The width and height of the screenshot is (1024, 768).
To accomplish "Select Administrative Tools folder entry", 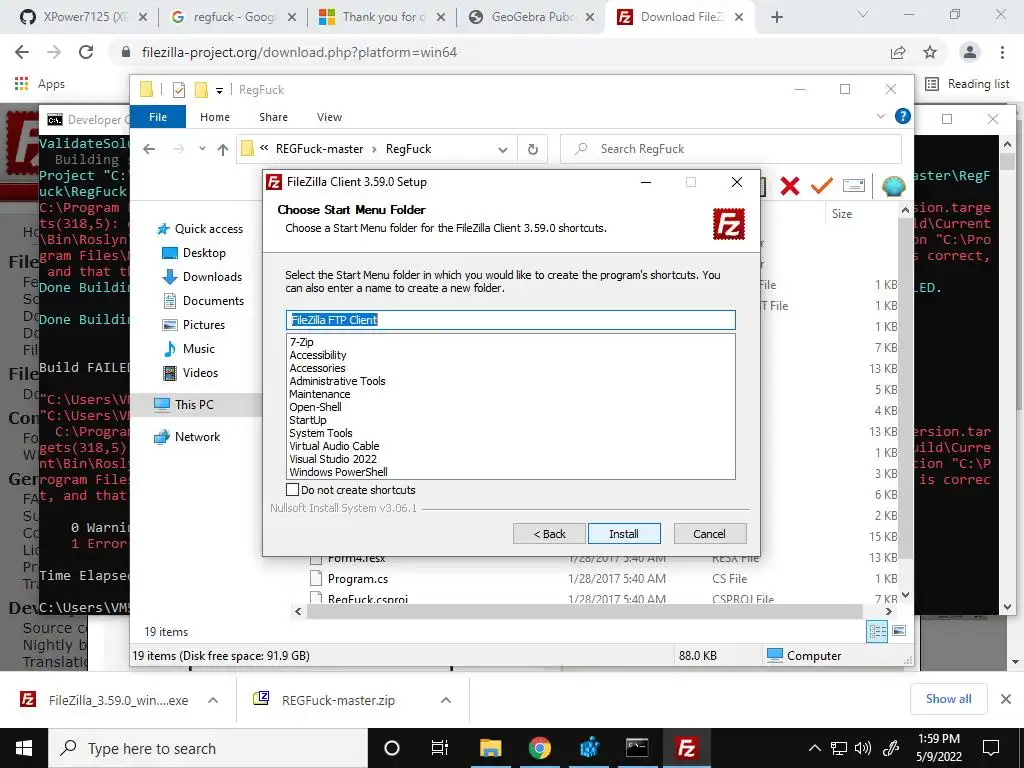I will tap(337, 381).
